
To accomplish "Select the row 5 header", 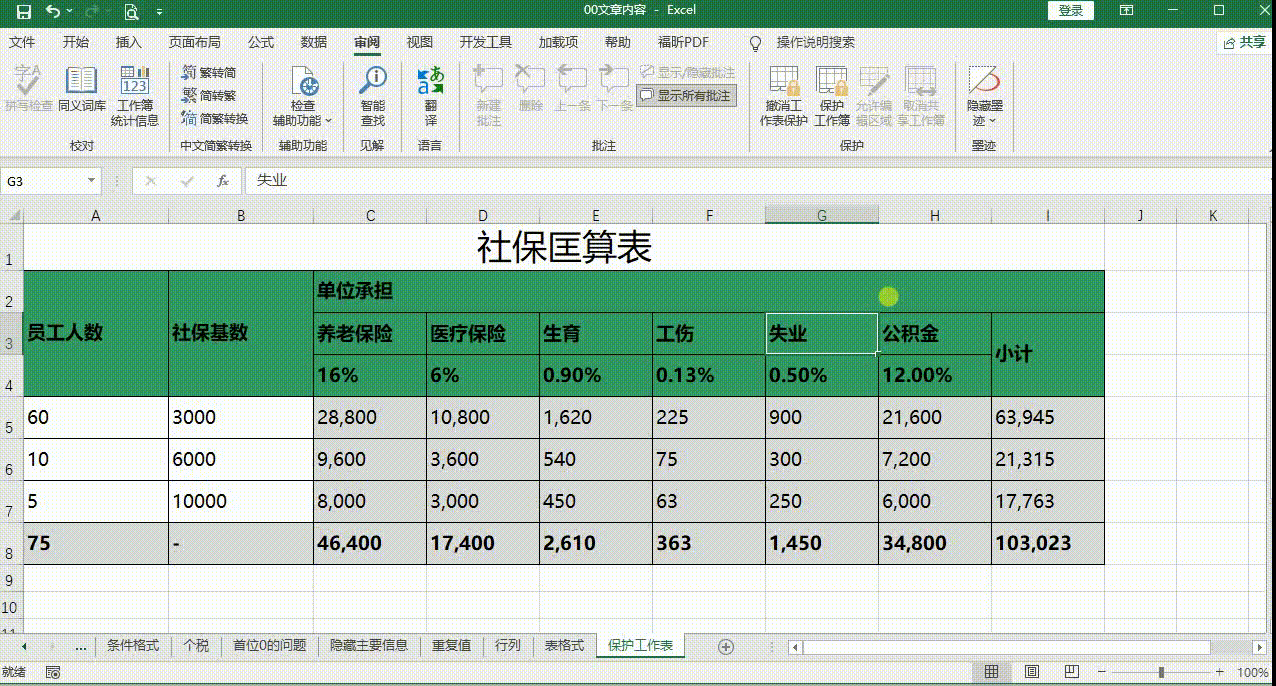I will point(11,418).
